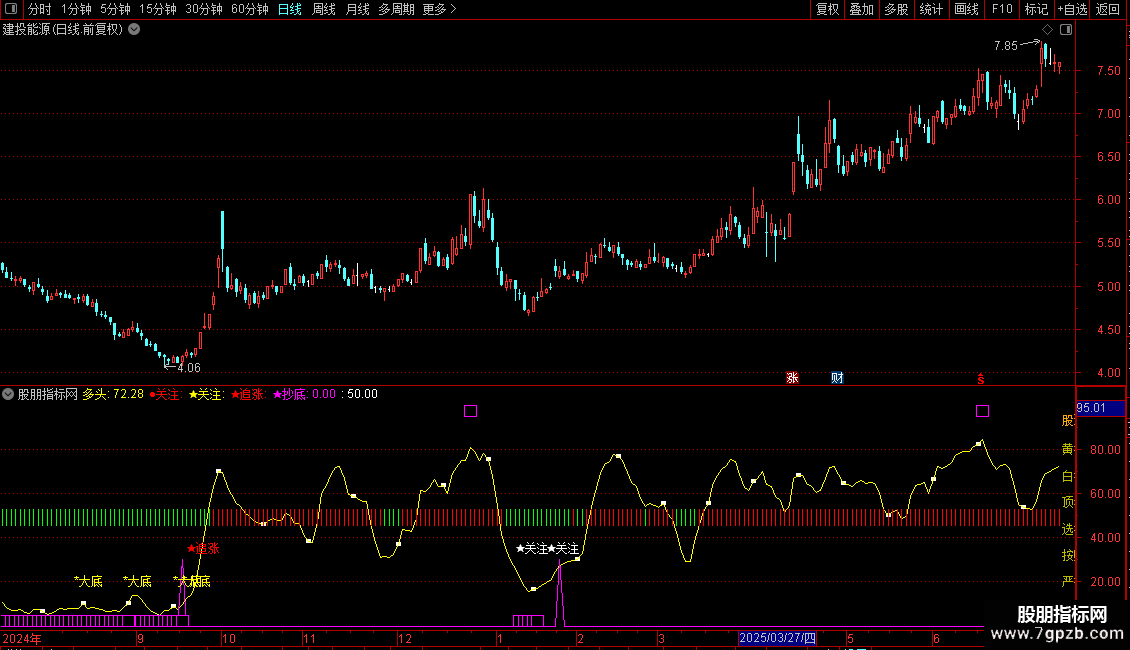Click the 2025/03/27 date marker on timeline
The width and height of the screenshot is (1130, 650).
coord(777,638)
